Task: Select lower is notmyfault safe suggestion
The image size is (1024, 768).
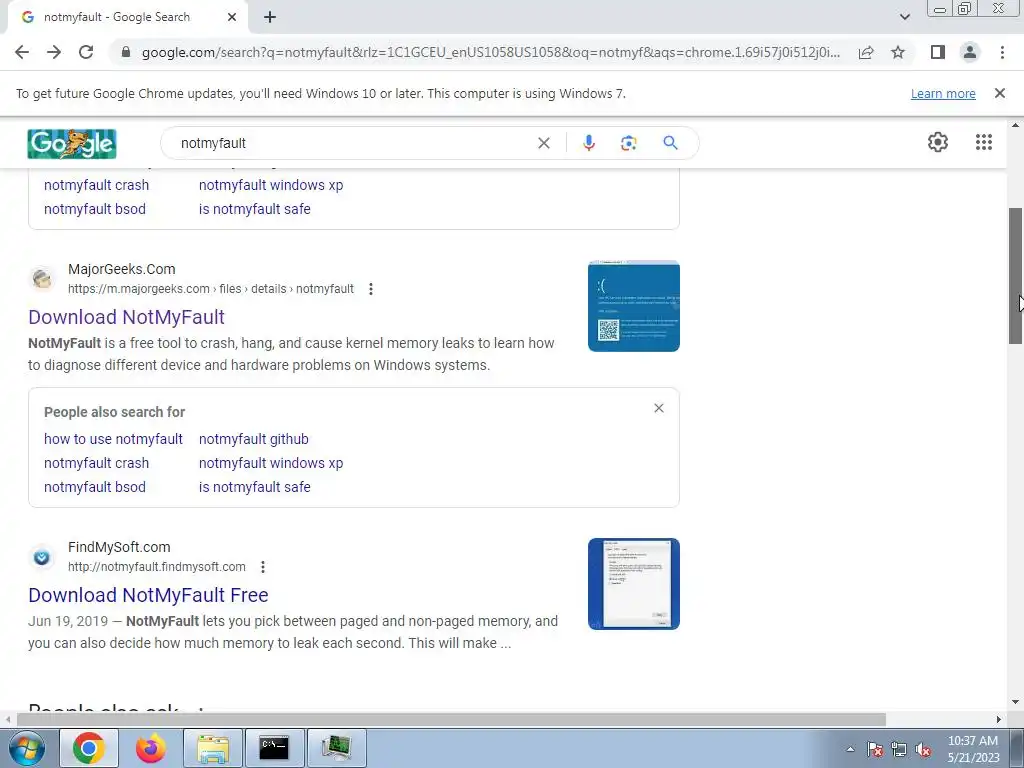Action: [x=254, y=487]
